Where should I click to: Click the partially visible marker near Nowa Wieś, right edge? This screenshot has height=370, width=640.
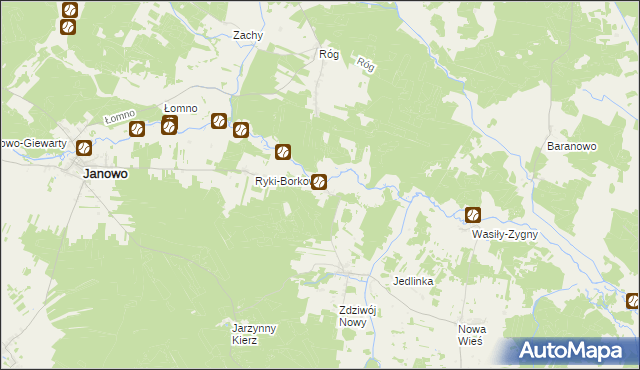point(633,301)
